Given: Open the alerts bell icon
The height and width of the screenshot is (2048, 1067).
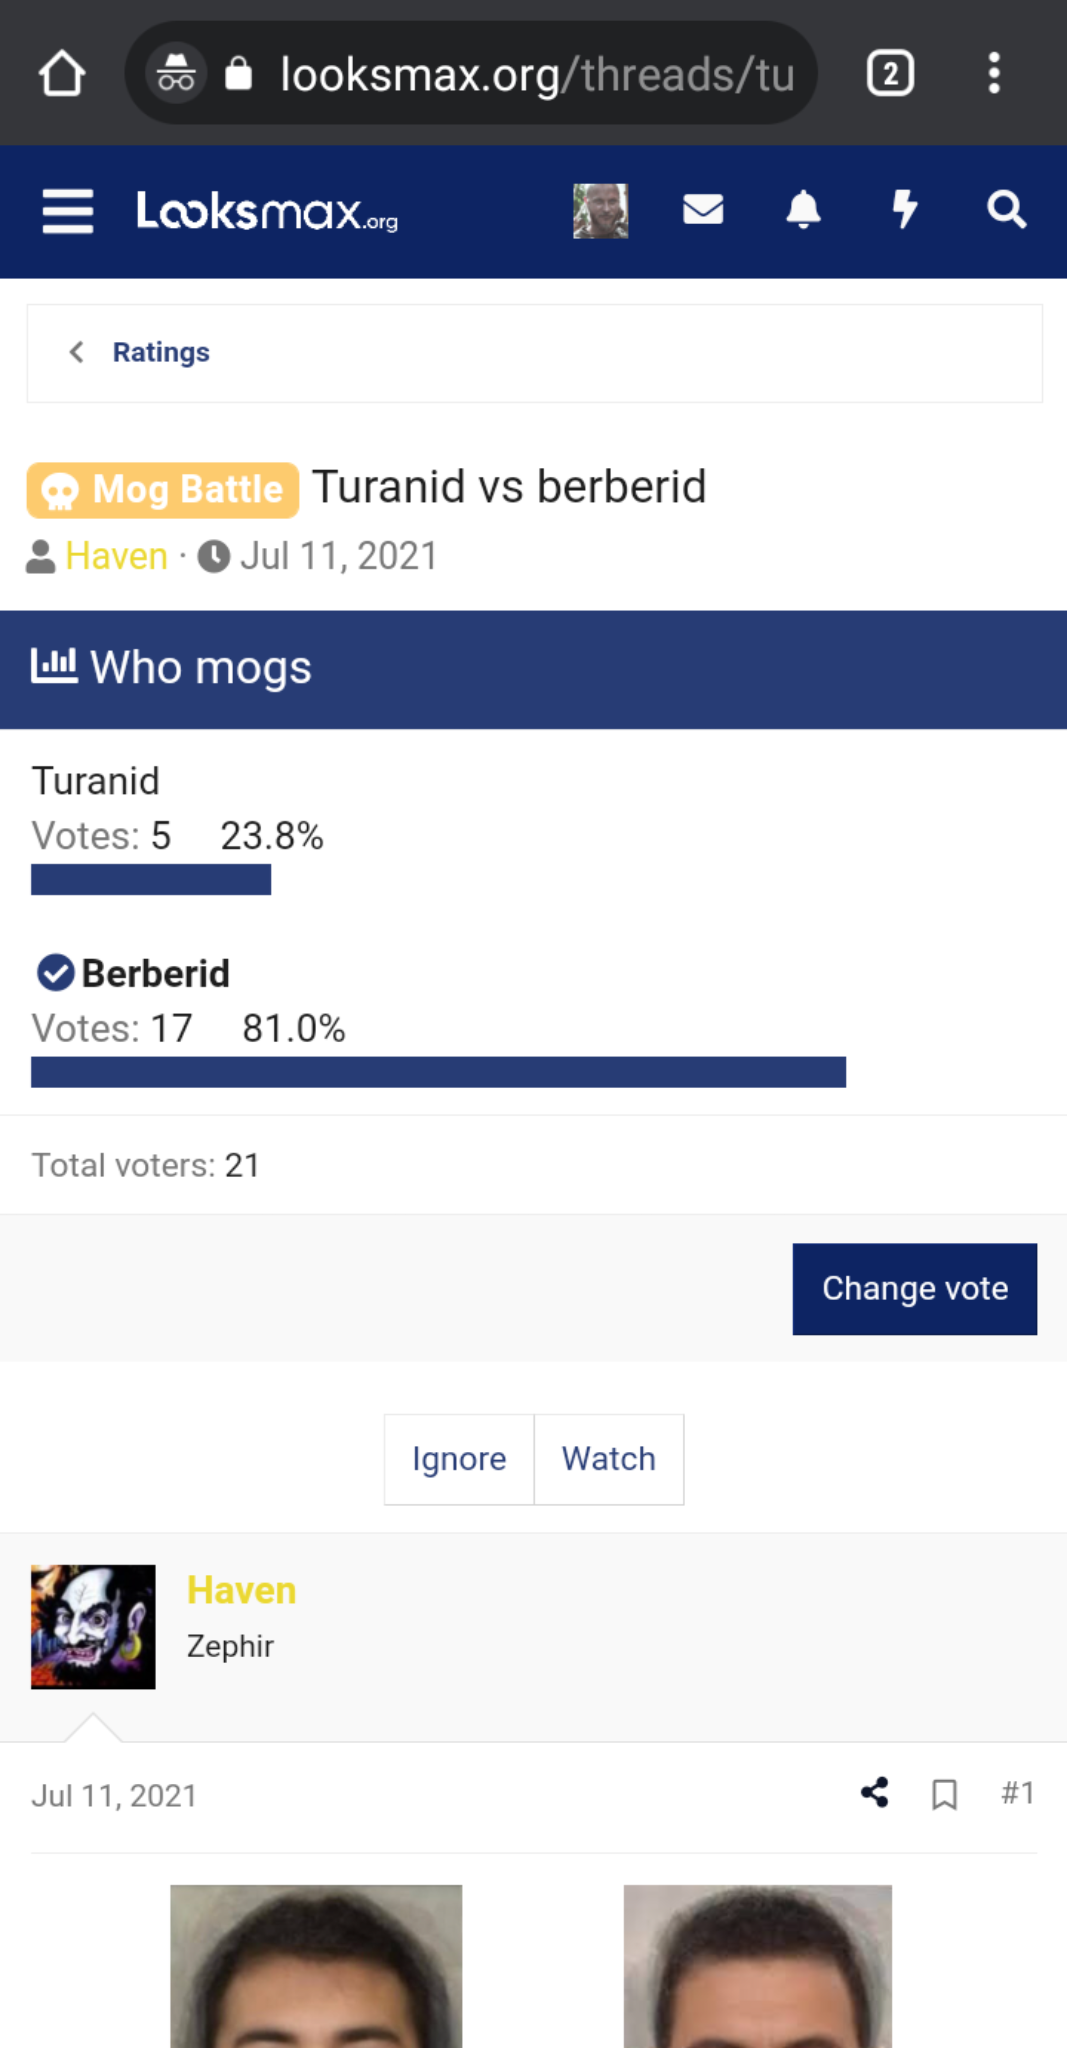Looking at the screenshot, I should click(x=804, y=210).
